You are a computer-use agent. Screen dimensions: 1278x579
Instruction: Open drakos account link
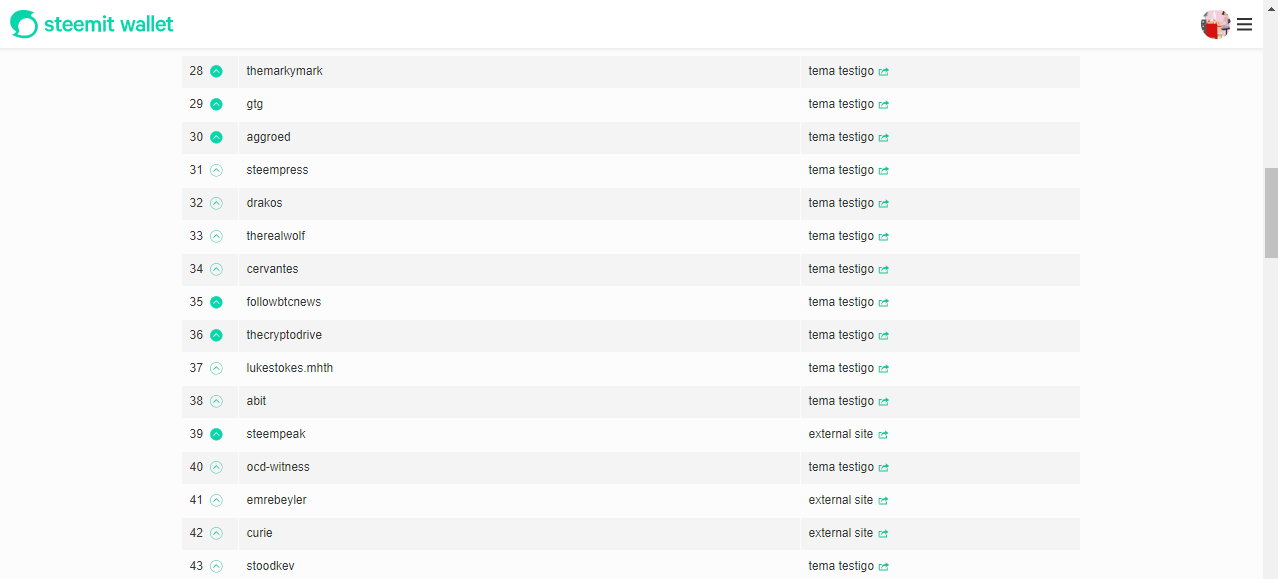pos(264,203)
